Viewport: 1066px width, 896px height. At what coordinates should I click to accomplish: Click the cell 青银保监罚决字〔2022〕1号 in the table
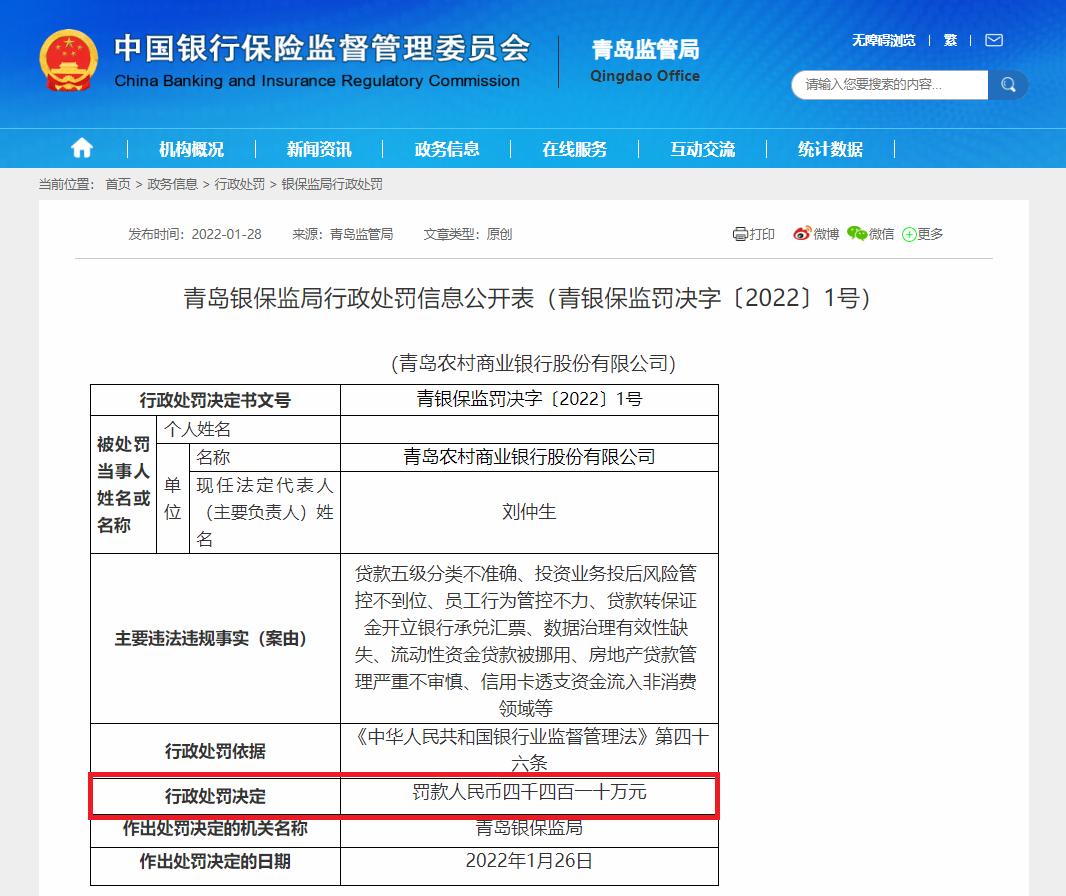tap(529, 399)
